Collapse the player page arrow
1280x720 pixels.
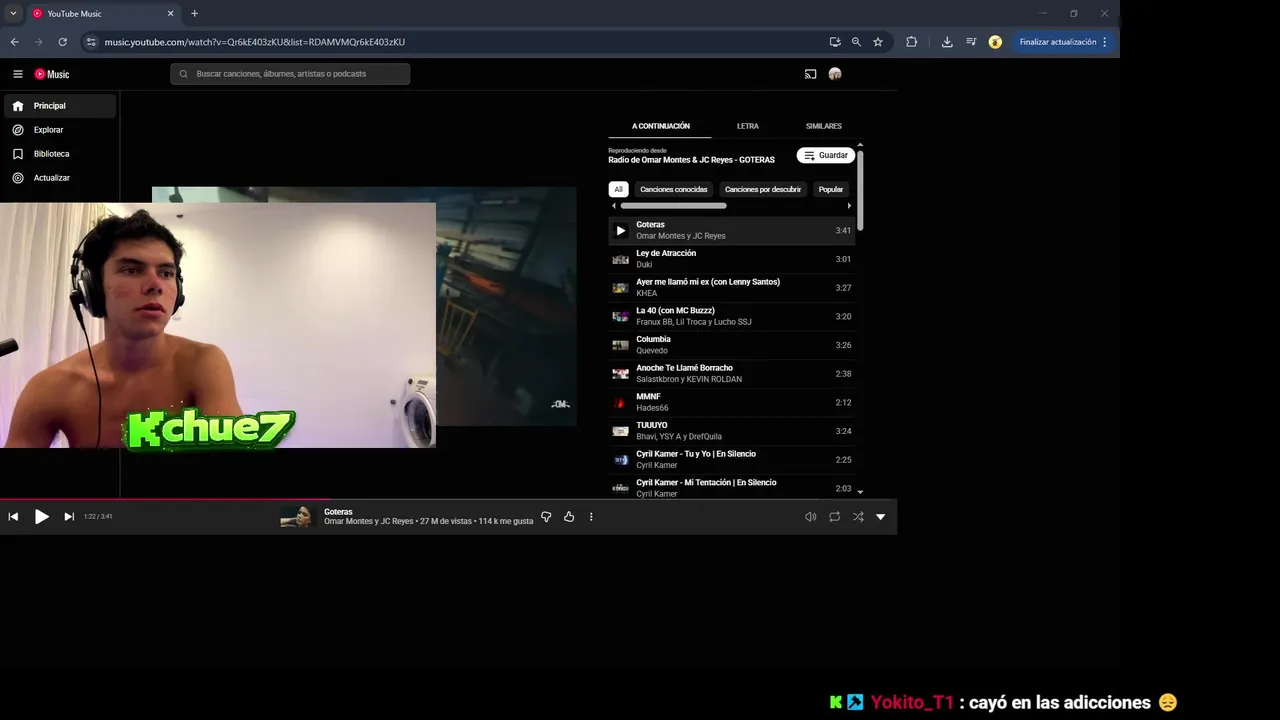(881, 517)
